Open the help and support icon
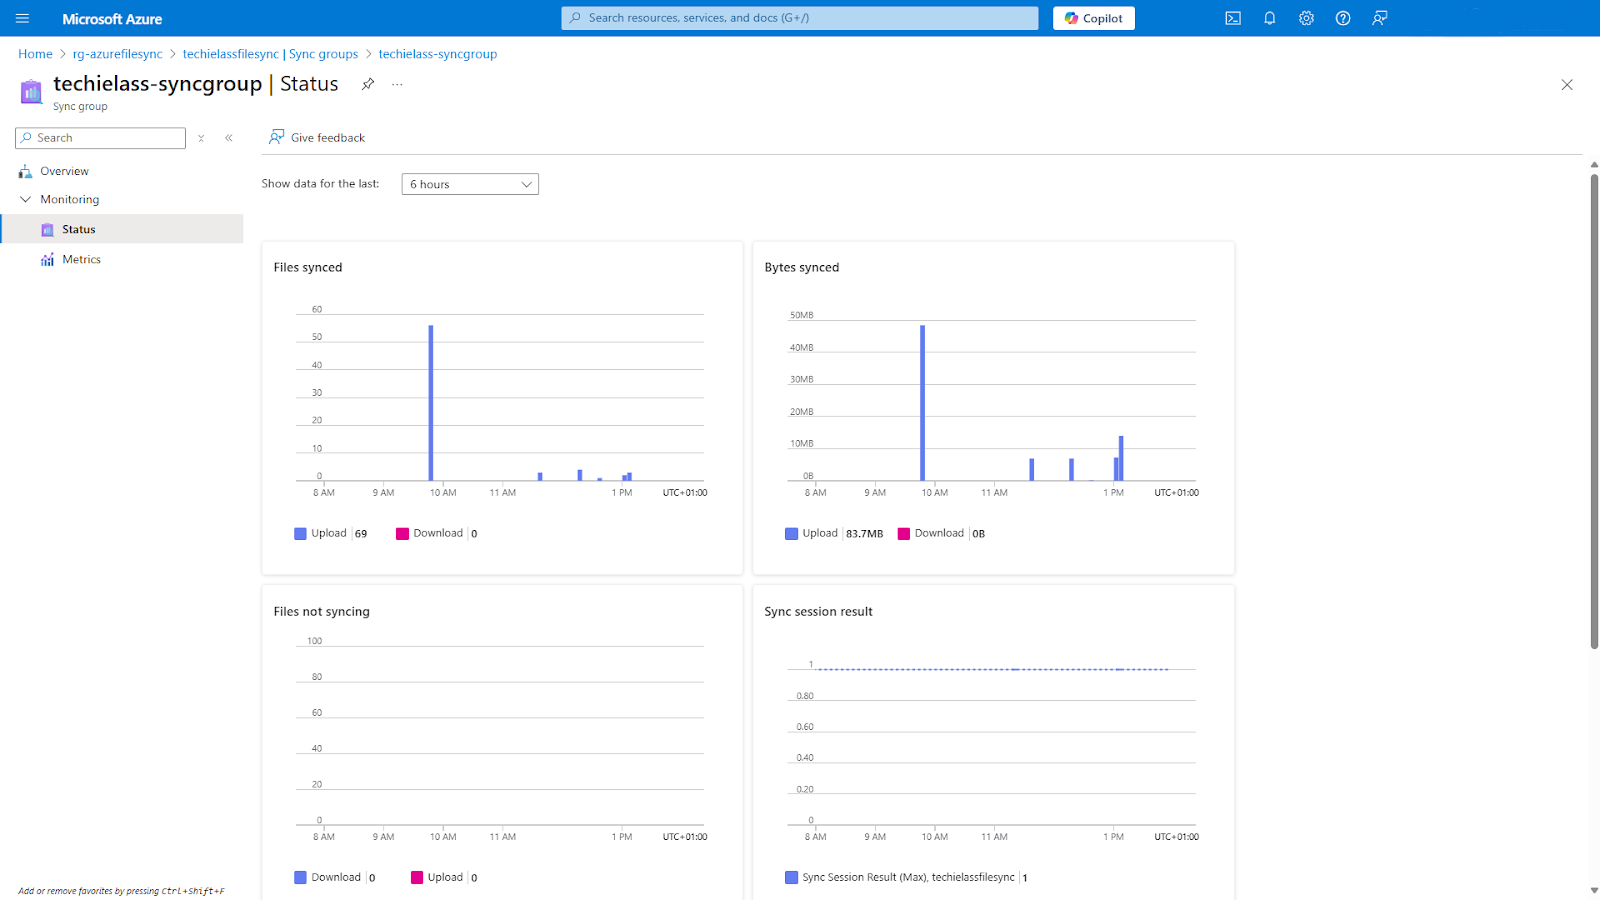The width and height of the screenshot is (1600, 900). 1342,17
